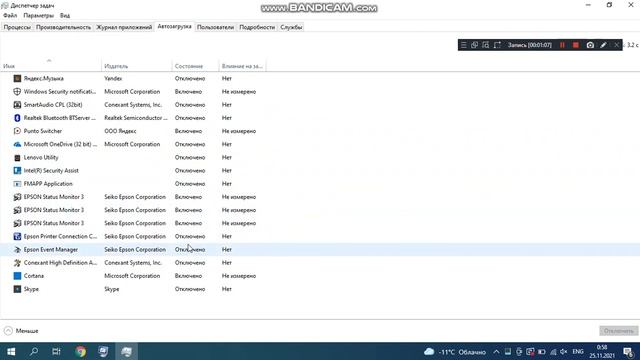
Task: Open the volume tray icon
Action: (x=564, y=352)
